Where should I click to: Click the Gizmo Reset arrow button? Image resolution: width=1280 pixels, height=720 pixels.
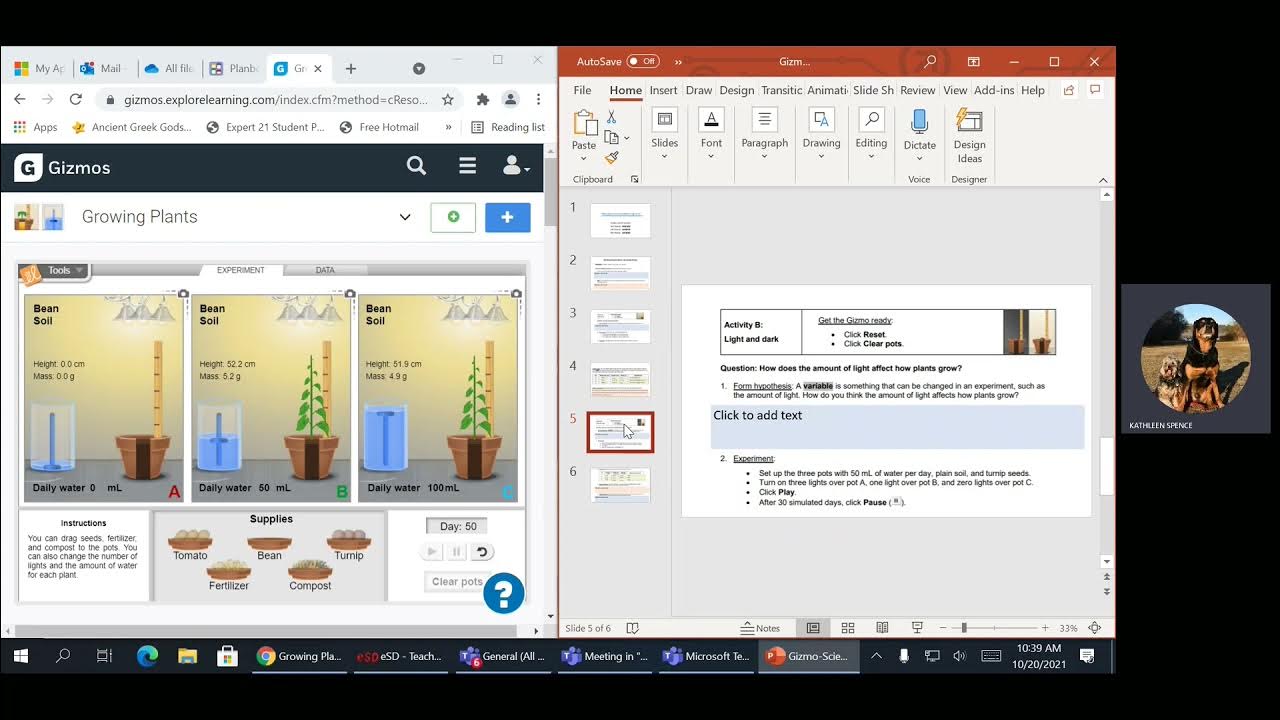coord(482,551)
